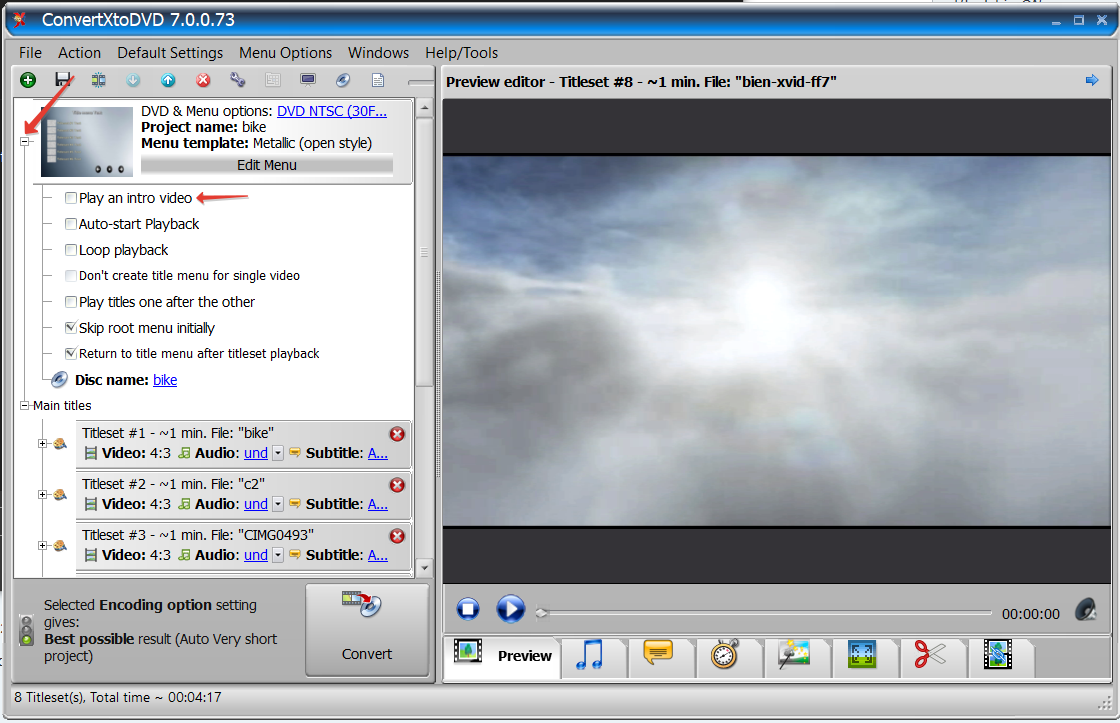Click the traffic light encoding quality indicator
Screen dimensions: 1120x723
pos(27,630)
